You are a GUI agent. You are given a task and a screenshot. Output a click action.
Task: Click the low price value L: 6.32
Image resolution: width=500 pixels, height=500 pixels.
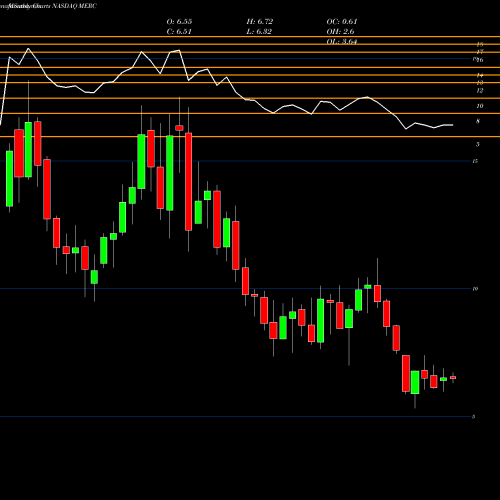tap(259, 32)
